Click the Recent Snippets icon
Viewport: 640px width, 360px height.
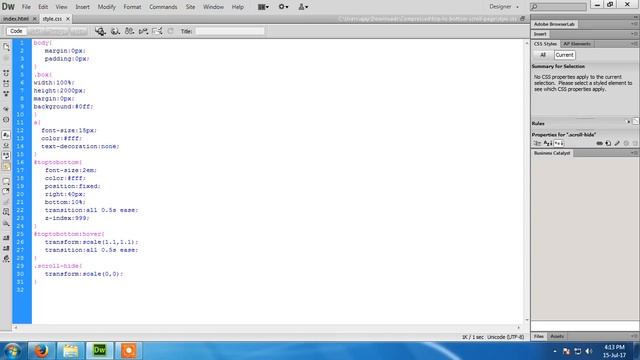pyautogui.click(x=6, y=212)
